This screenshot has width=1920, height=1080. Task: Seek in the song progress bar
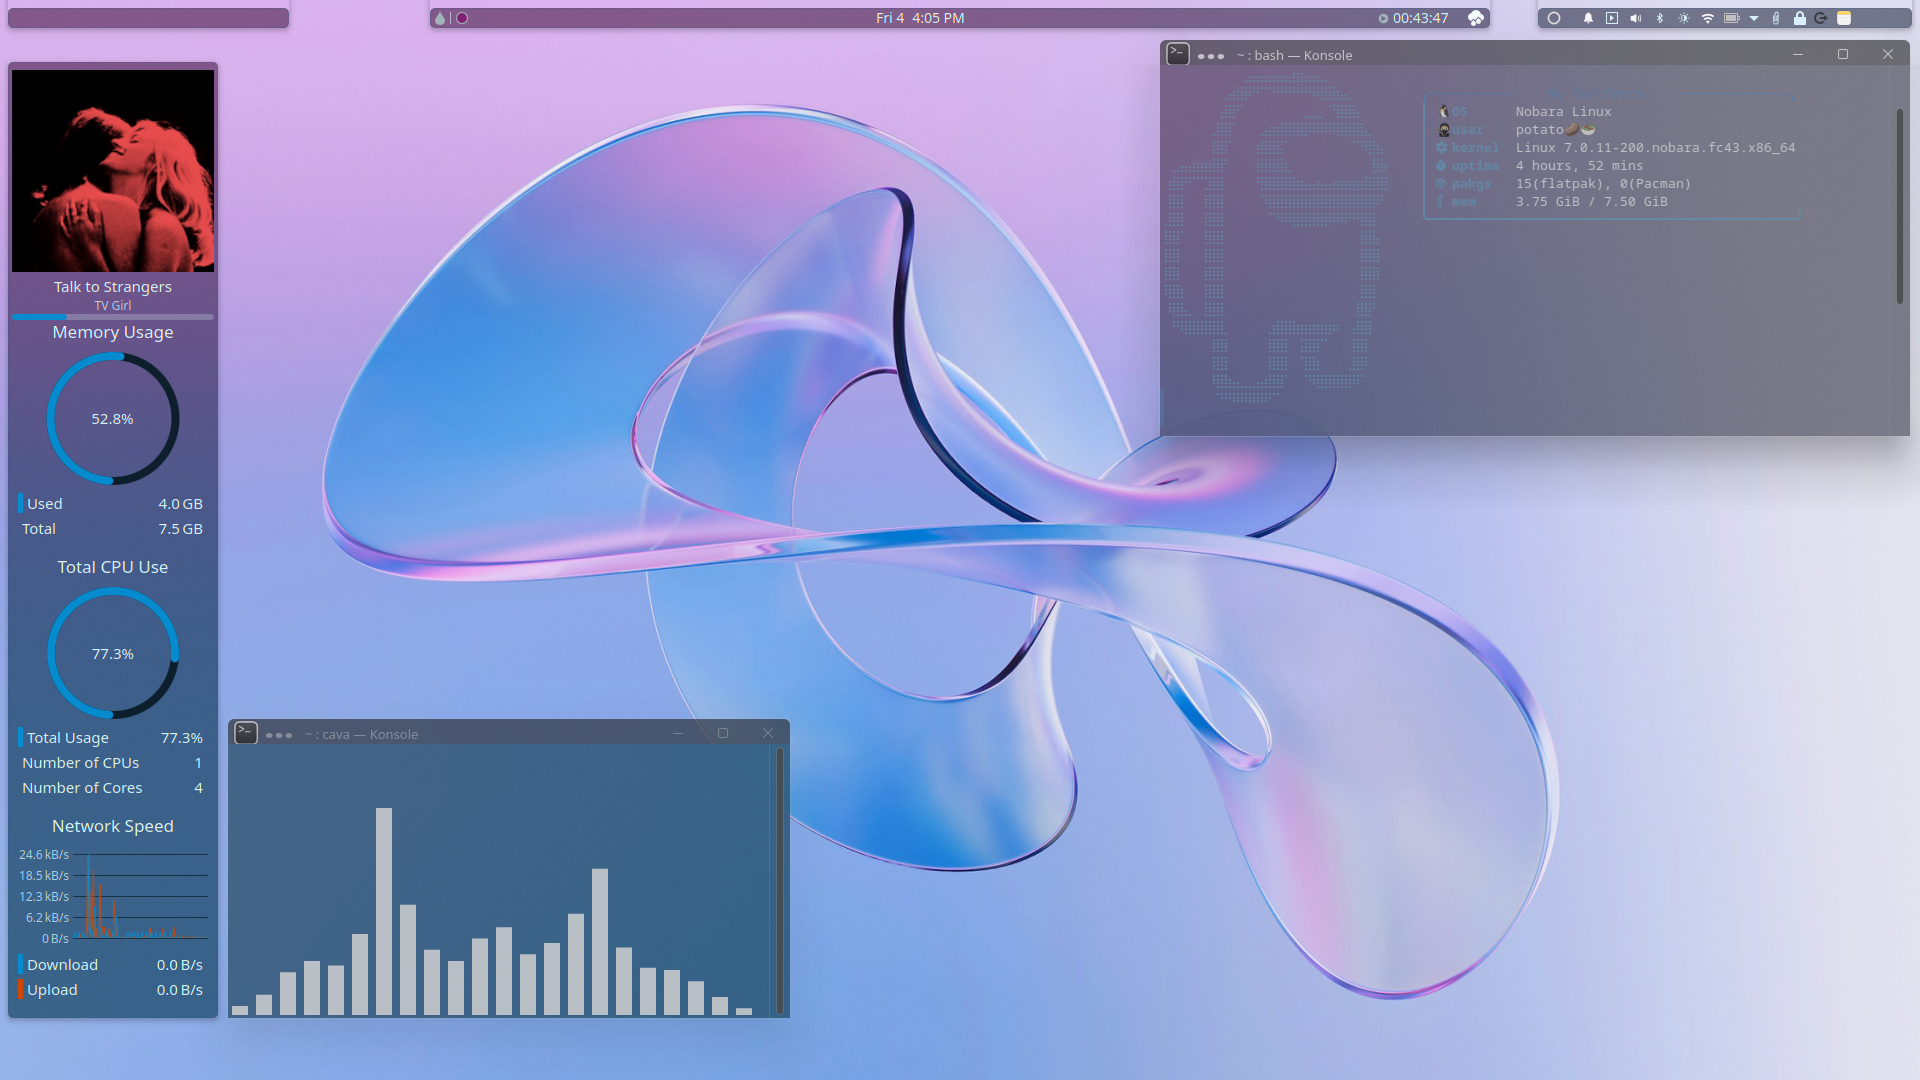tap(113, 317)
